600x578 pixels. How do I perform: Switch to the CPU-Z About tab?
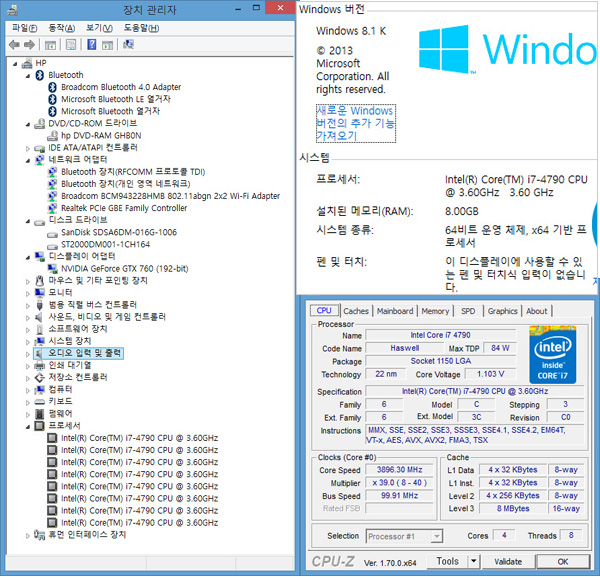pyautogui.click(x=536, y=311)
